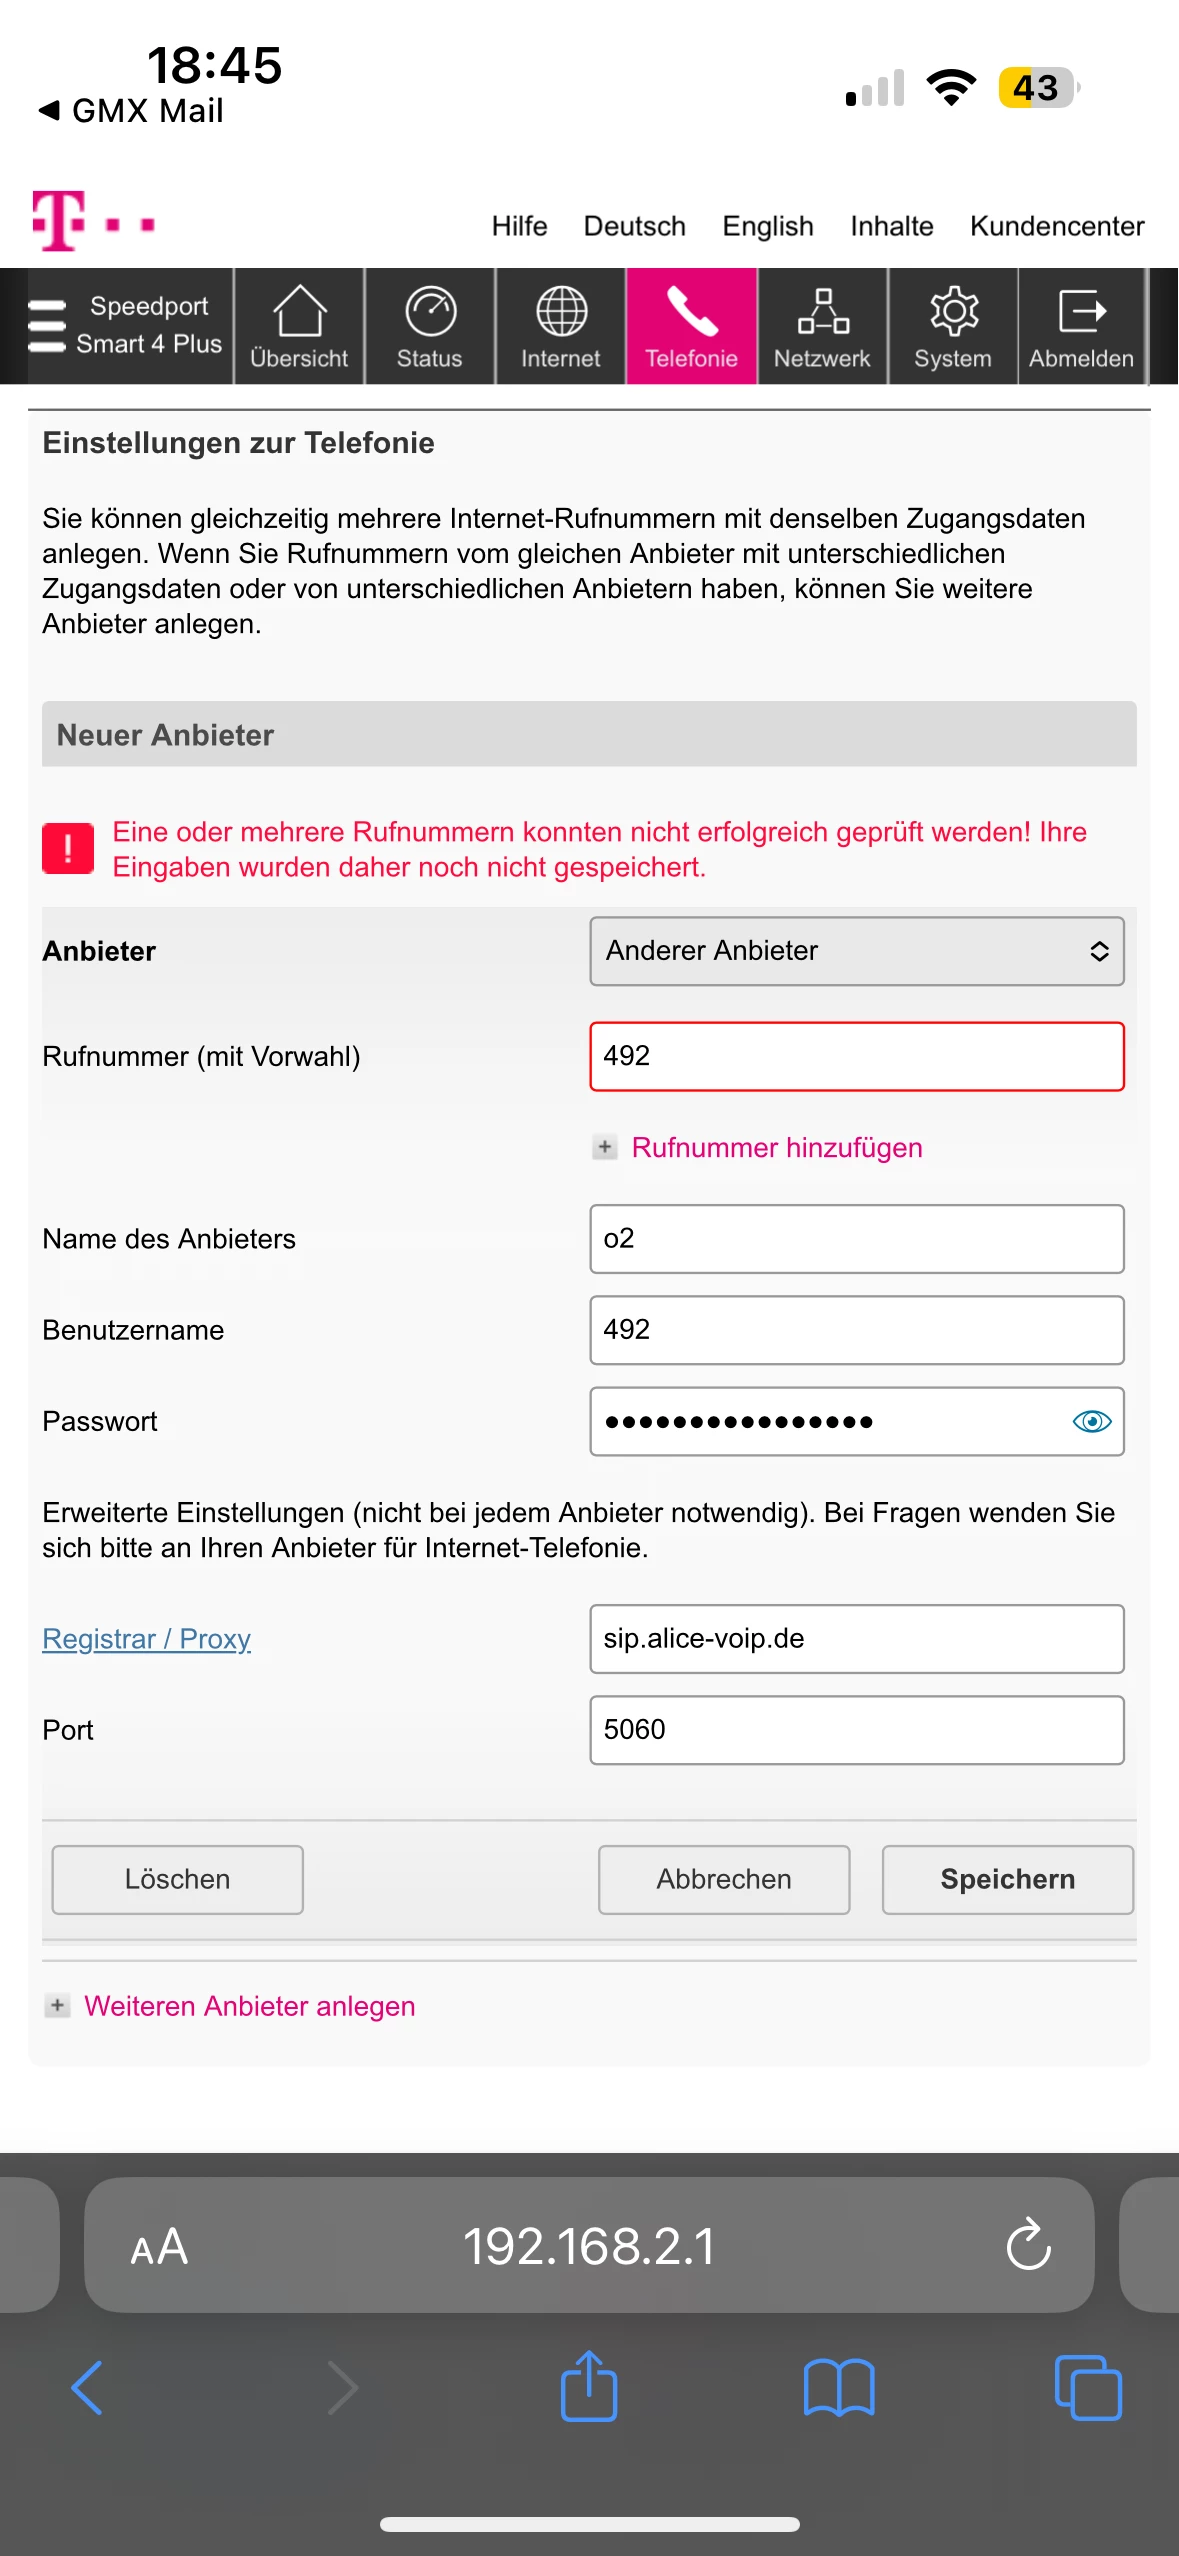
Task: Expand Weiteren Anbieter anlegen
Action: 249,2006
